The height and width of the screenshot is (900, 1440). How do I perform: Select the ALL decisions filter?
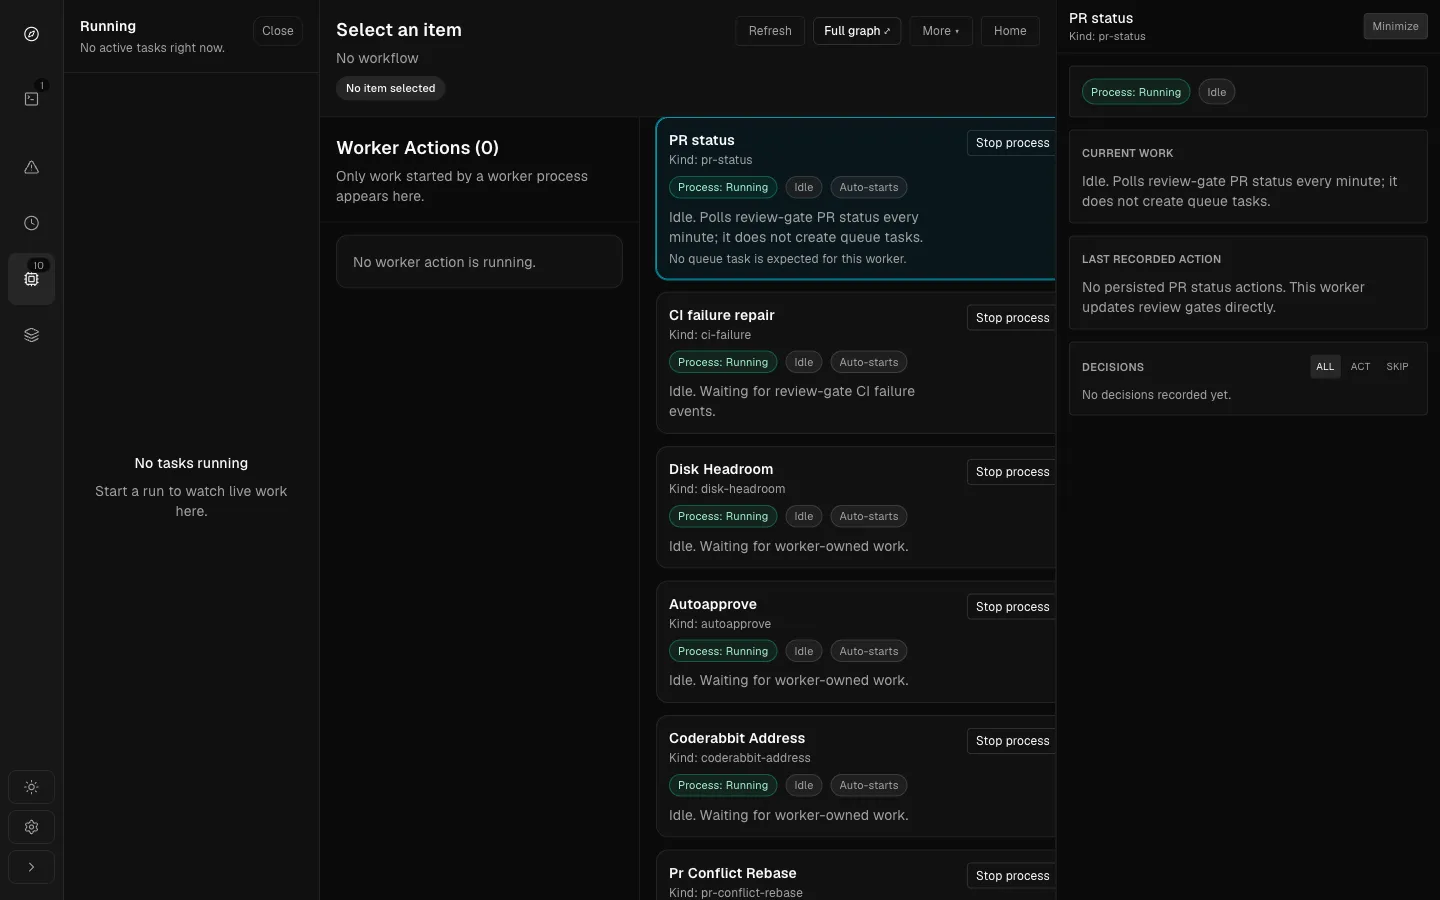click(1325, 367)
